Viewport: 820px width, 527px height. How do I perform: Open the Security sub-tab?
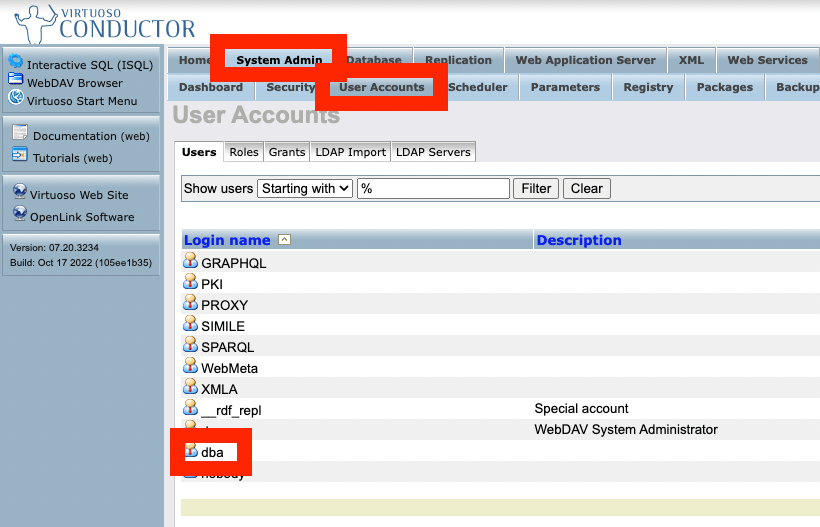tap(291, 87)
